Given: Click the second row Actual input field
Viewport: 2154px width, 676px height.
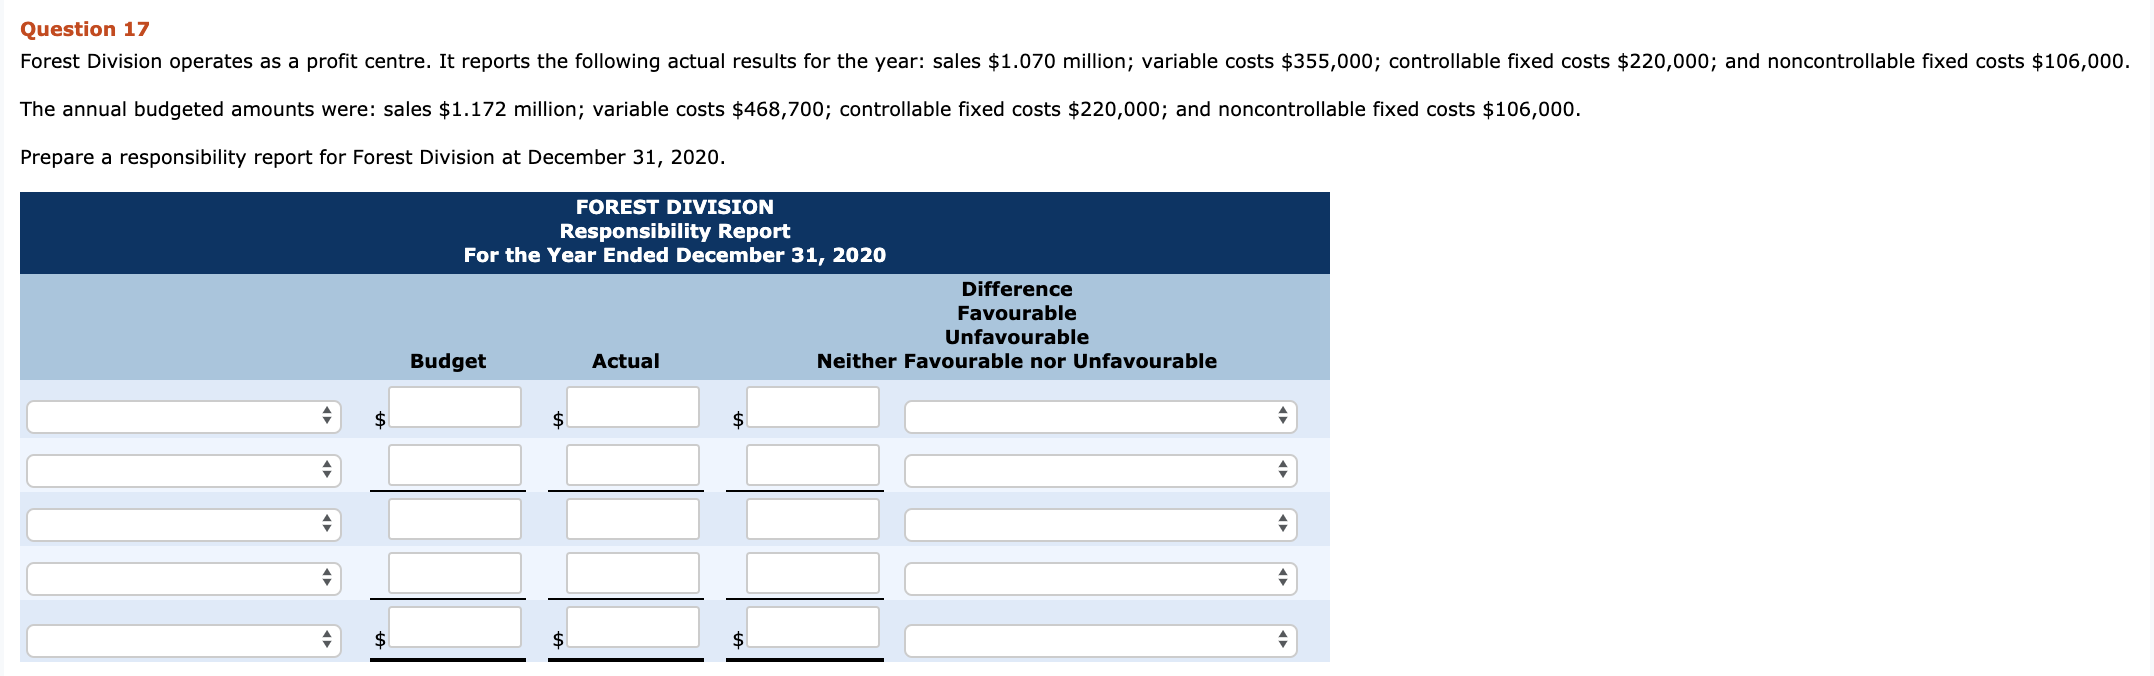Looking at the screenshot, I should tap(631, 465).
